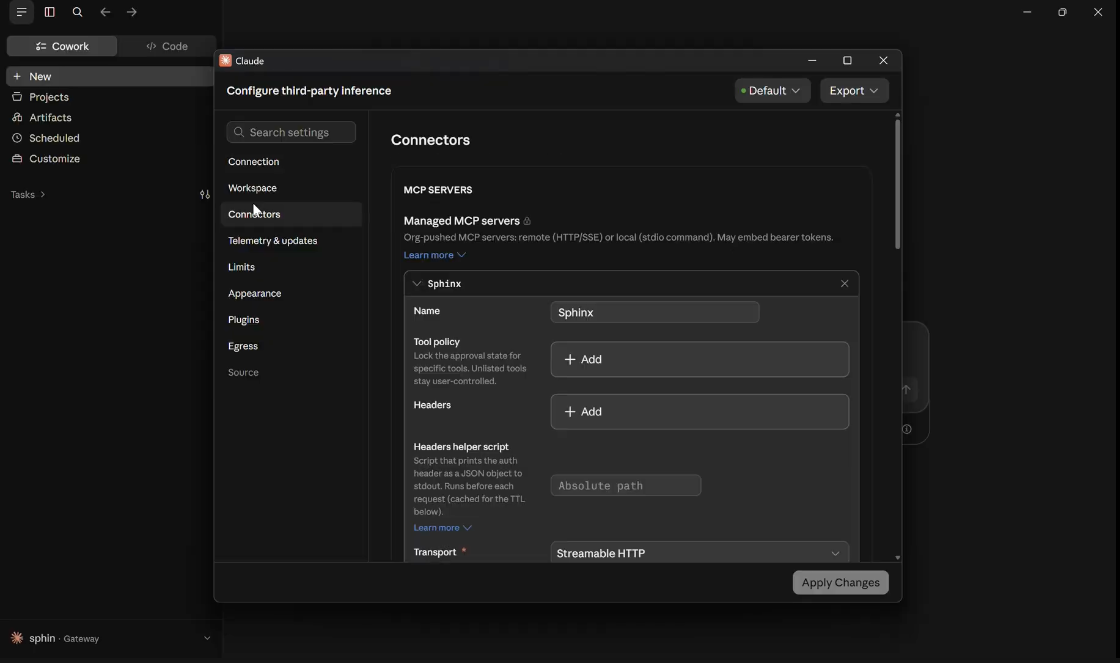Viewport: 1120px width, 663px height.
Task: Expand Learn more under Headers helper script
Action: 442,528
